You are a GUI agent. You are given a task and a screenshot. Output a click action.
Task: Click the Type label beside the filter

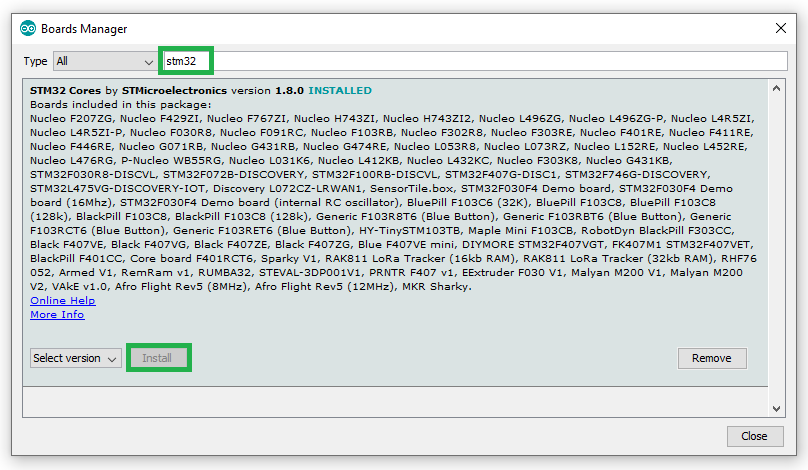click(35, 61)
